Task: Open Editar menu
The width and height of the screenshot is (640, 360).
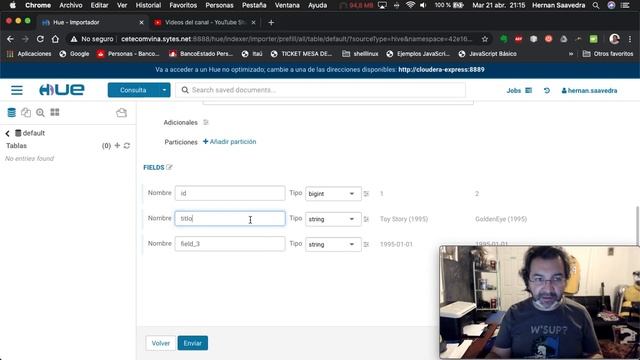Action: (x=99, y=5)
